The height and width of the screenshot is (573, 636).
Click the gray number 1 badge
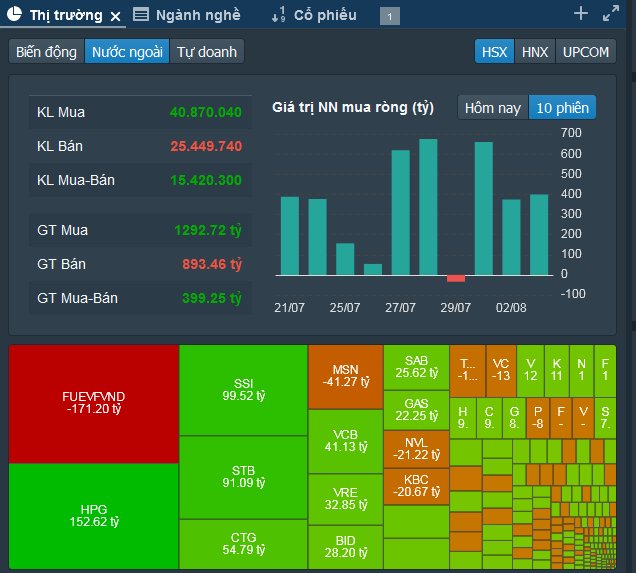390,16
